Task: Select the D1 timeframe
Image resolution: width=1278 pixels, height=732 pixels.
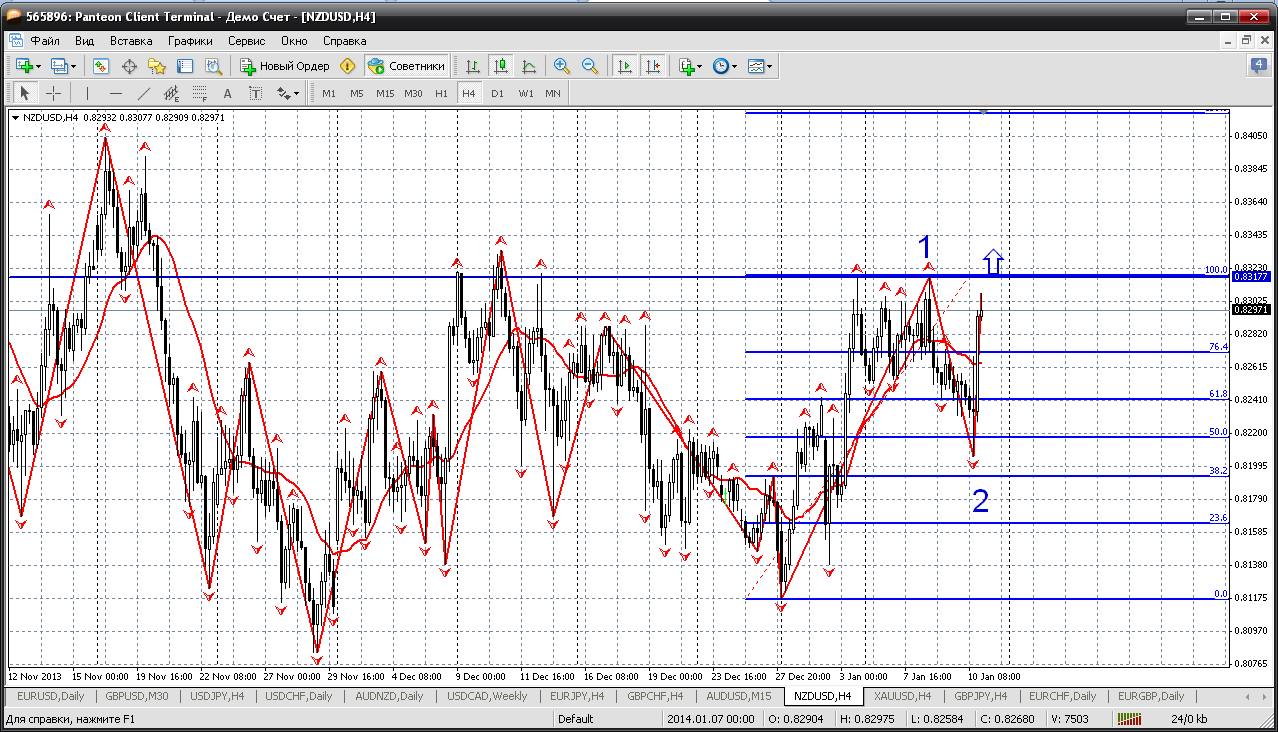Action: tap(497, 93)
